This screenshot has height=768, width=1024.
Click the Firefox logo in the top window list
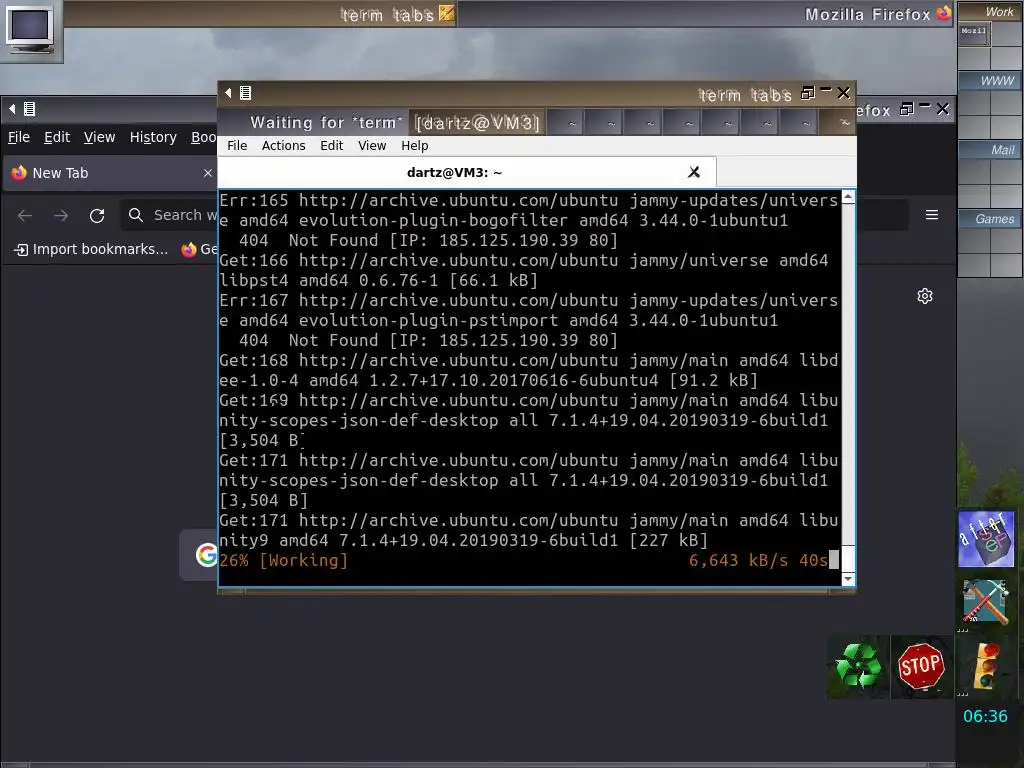tap(944, 13)
